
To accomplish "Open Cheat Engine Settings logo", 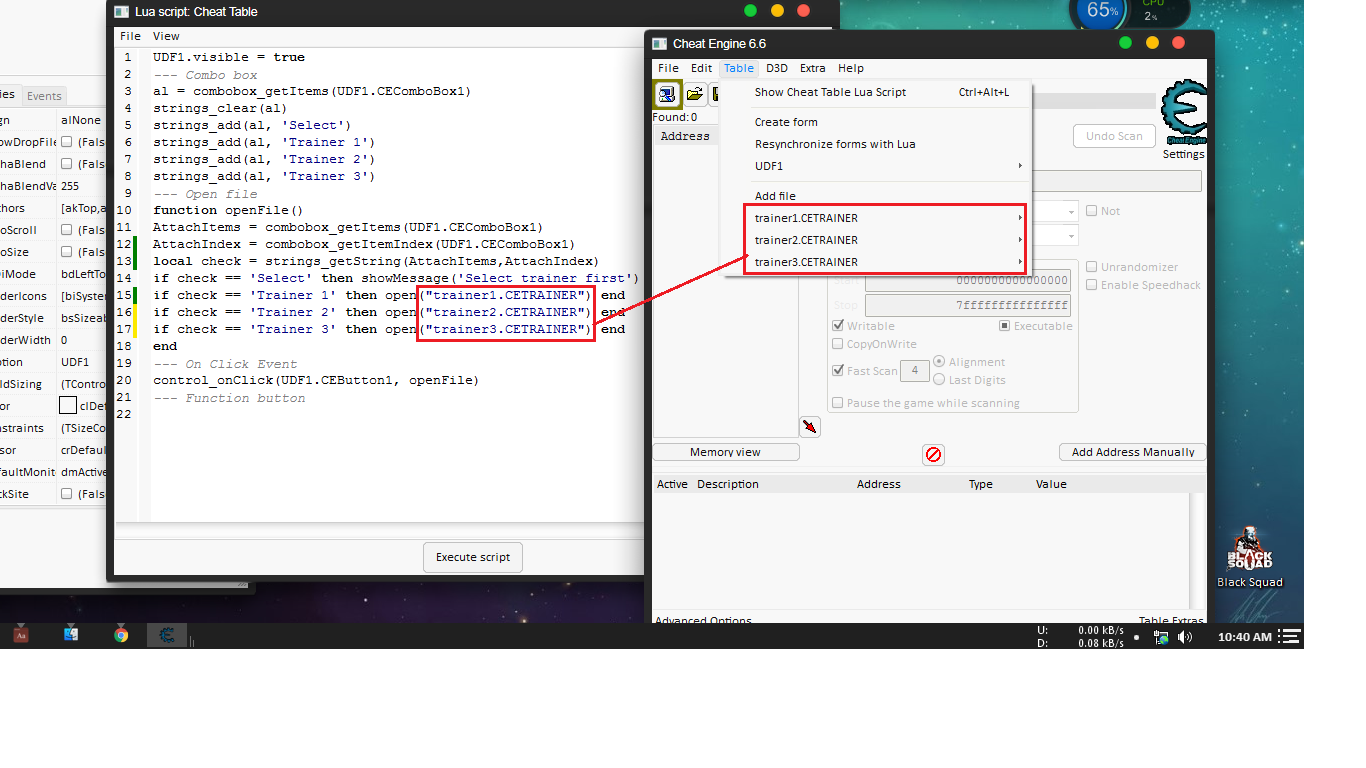I will pyautogui.click(x=1184, y=113).
